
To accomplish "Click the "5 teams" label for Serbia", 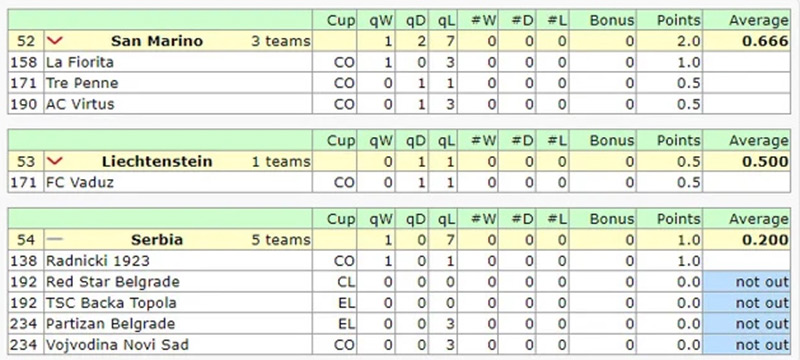I will [x=281, y=239].
